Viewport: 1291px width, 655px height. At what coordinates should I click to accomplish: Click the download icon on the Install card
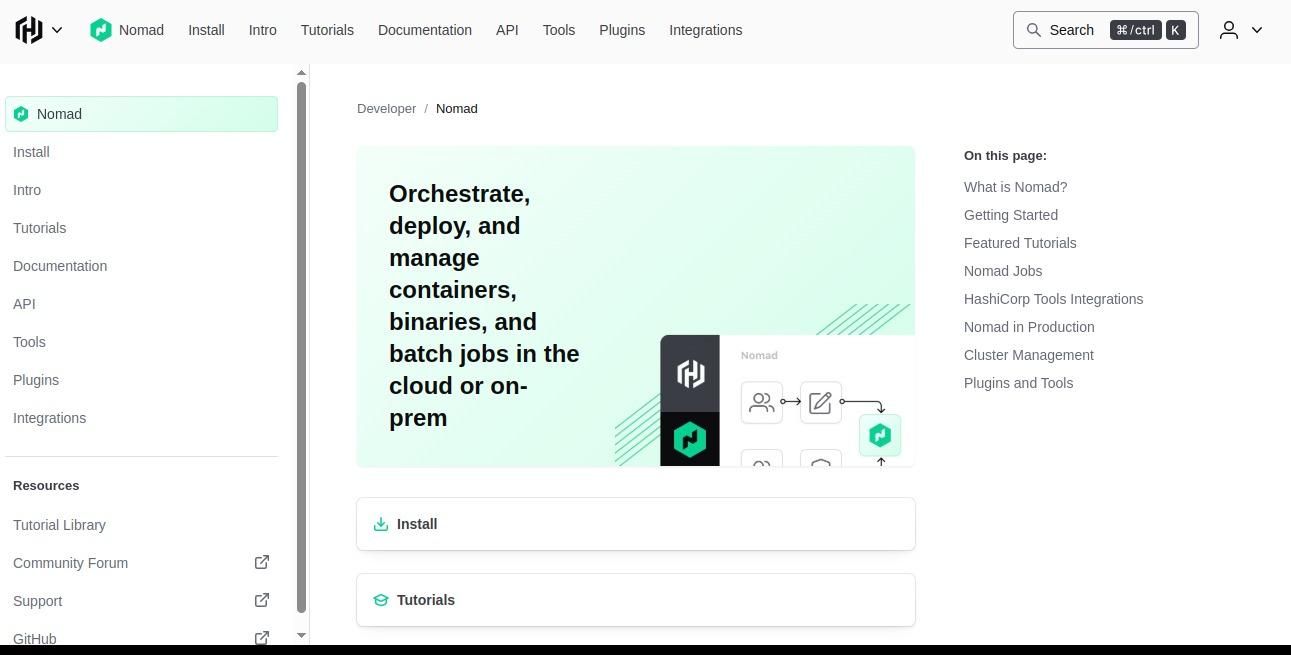[x=381, y=524]
